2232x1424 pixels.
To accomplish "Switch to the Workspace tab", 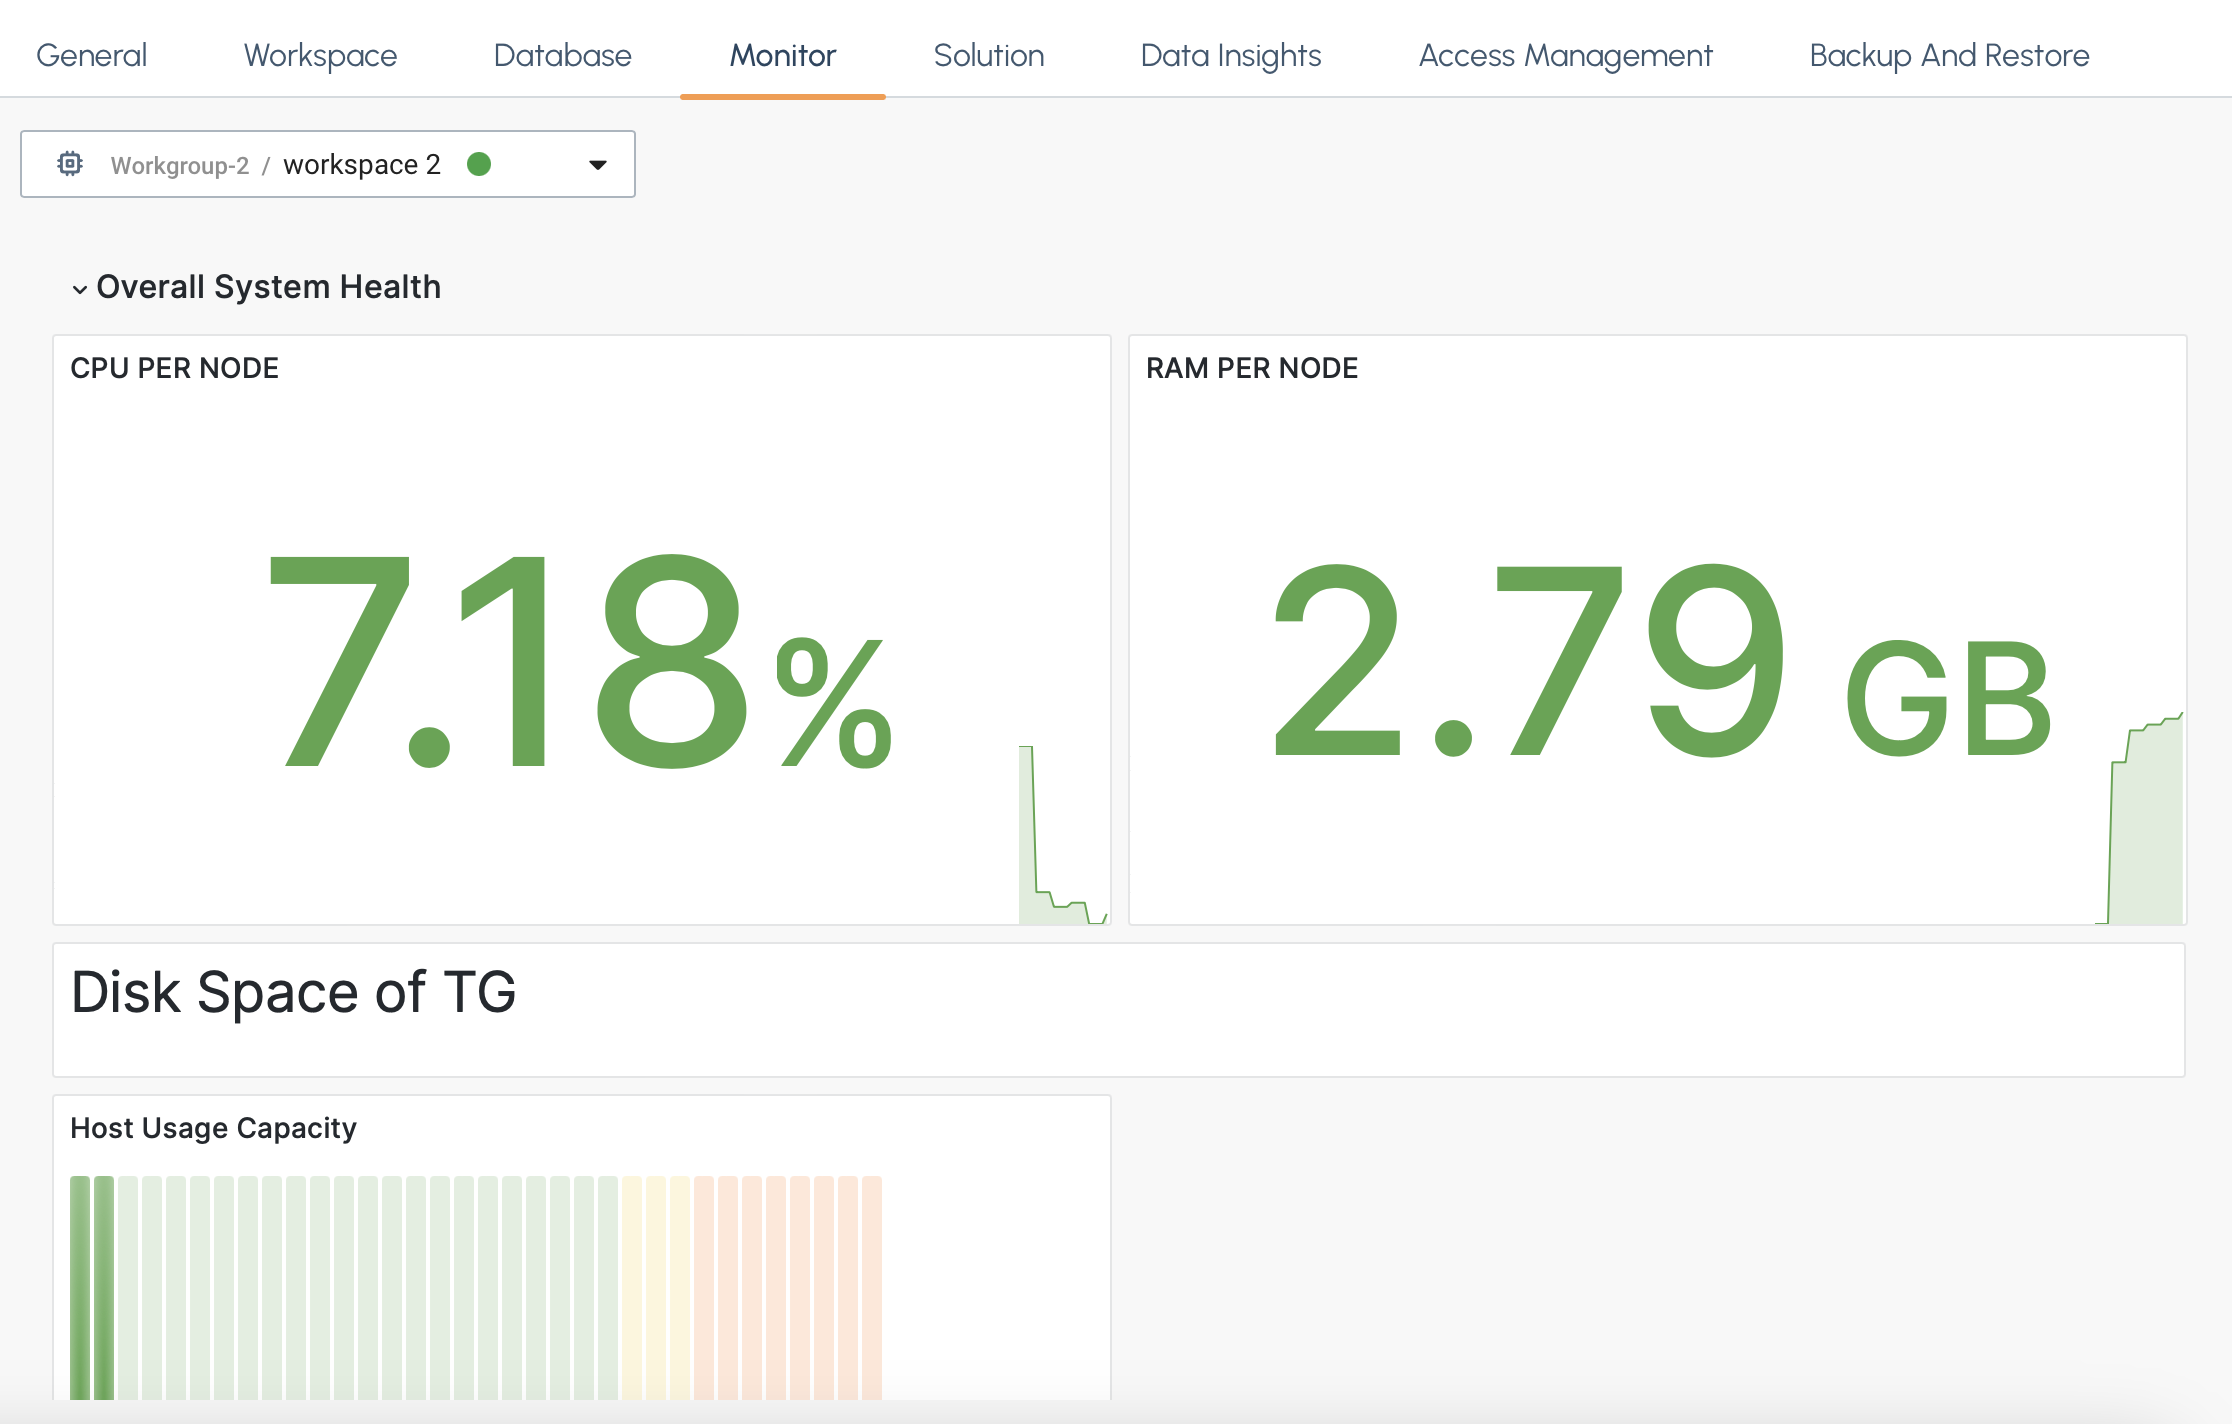I will pyautogui.click(x=319, y=56).
